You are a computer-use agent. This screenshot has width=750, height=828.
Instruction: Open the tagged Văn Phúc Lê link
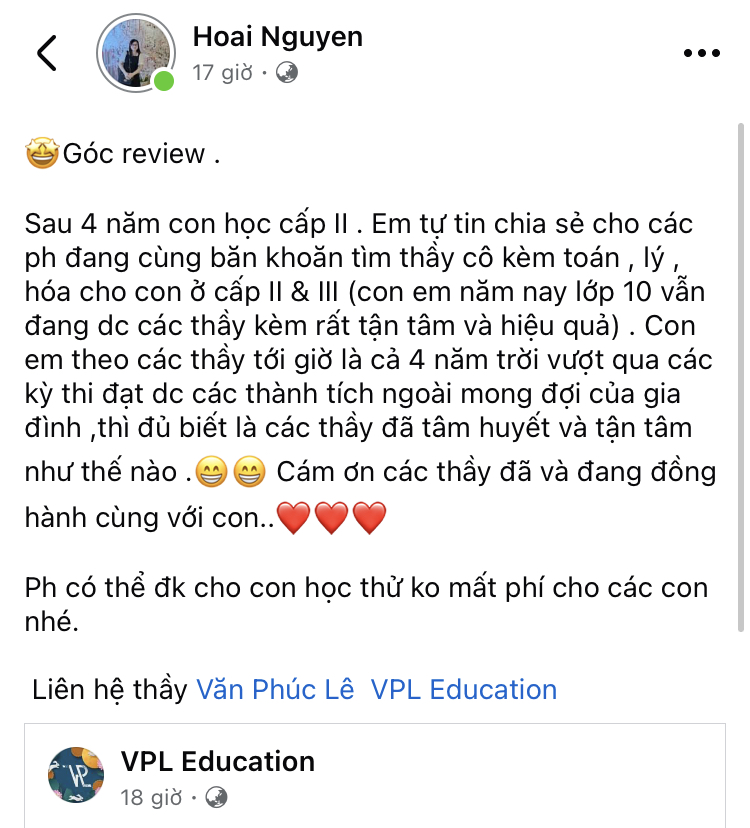pyautogui.click(x=275, y=689)
